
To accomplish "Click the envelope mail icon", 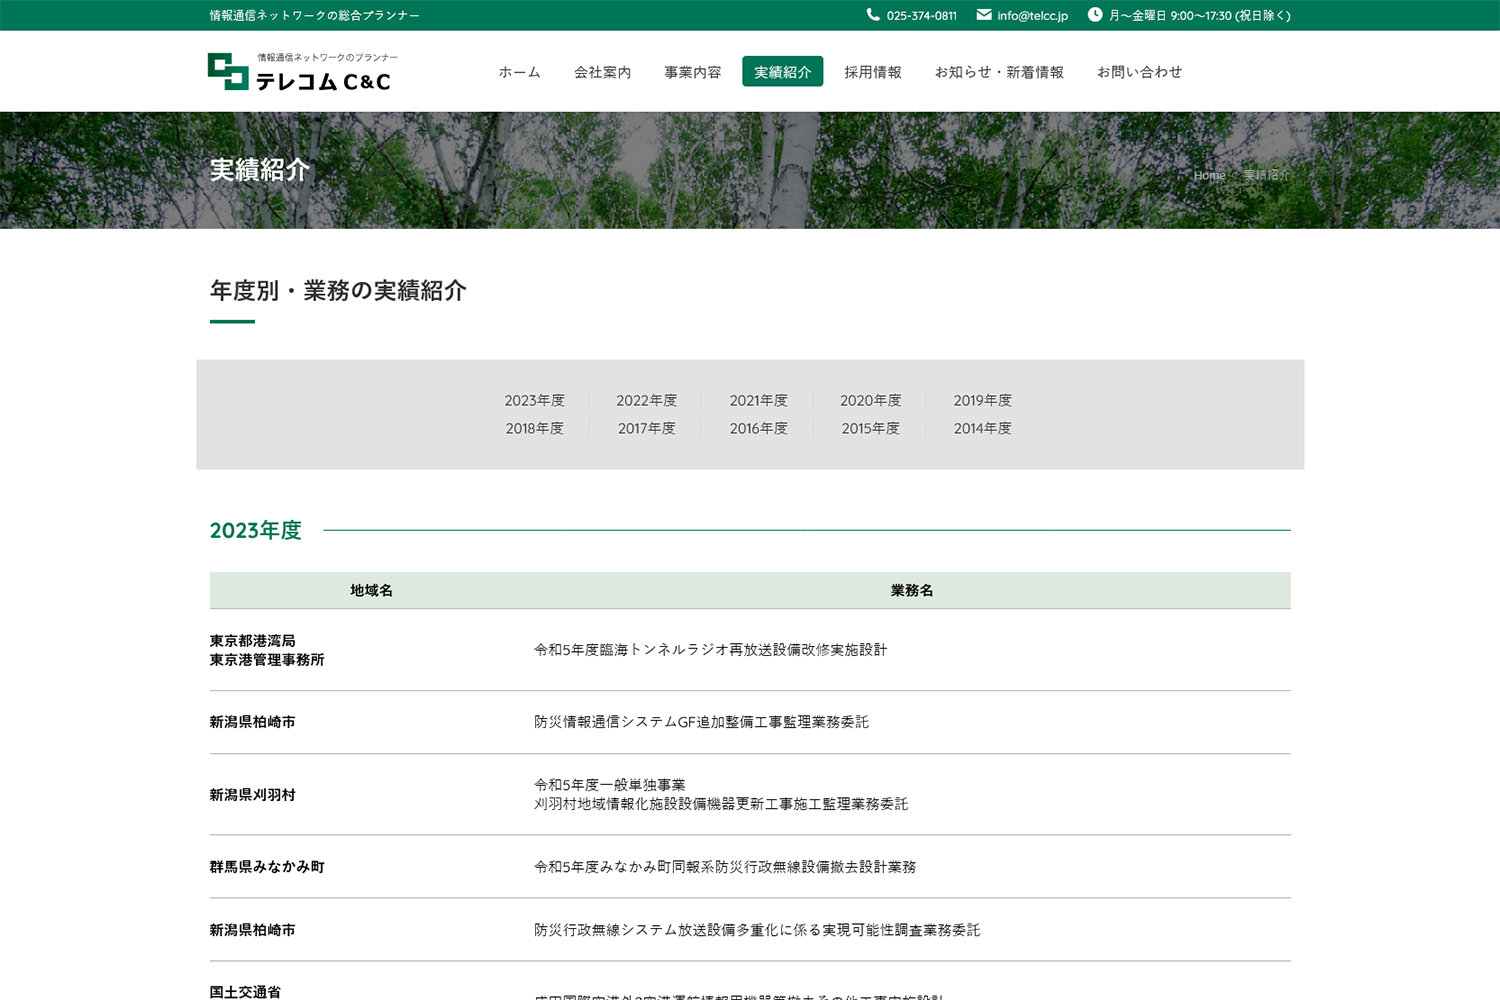I will (984, 15).
